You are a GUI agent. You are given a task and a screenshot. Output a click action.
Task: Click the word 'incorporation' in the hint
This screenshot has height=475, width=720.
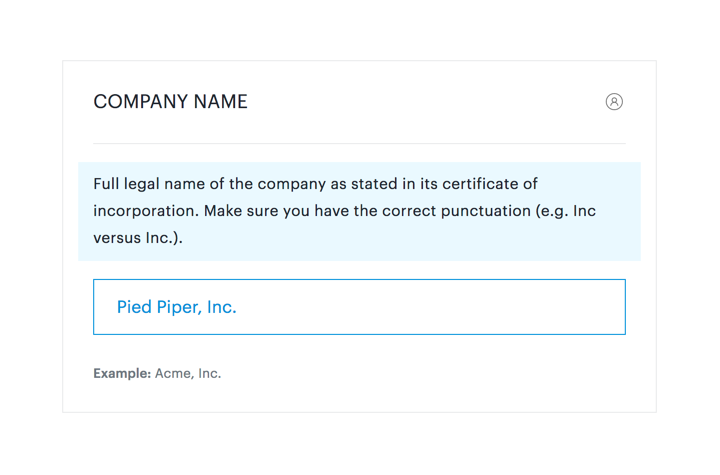(x=146, y=211)
